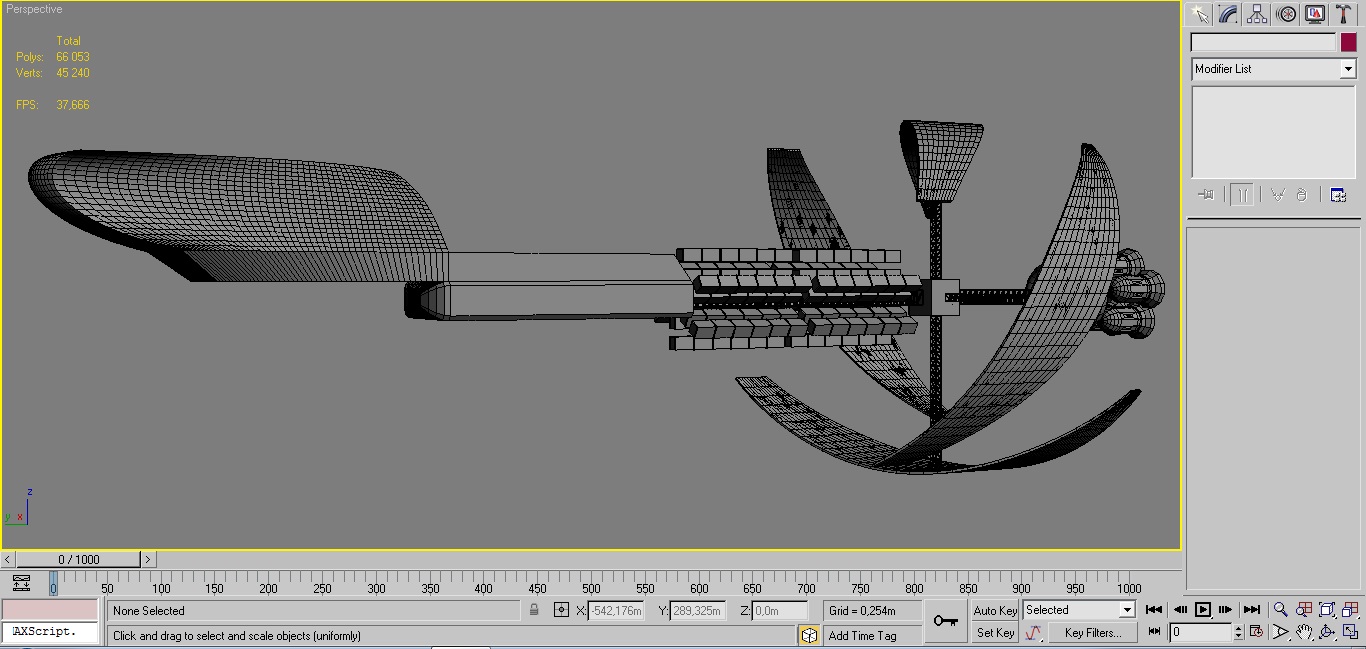Open the Utilities hammer tab
This screenshot has height=649, width=1366.
(1343, 14)
